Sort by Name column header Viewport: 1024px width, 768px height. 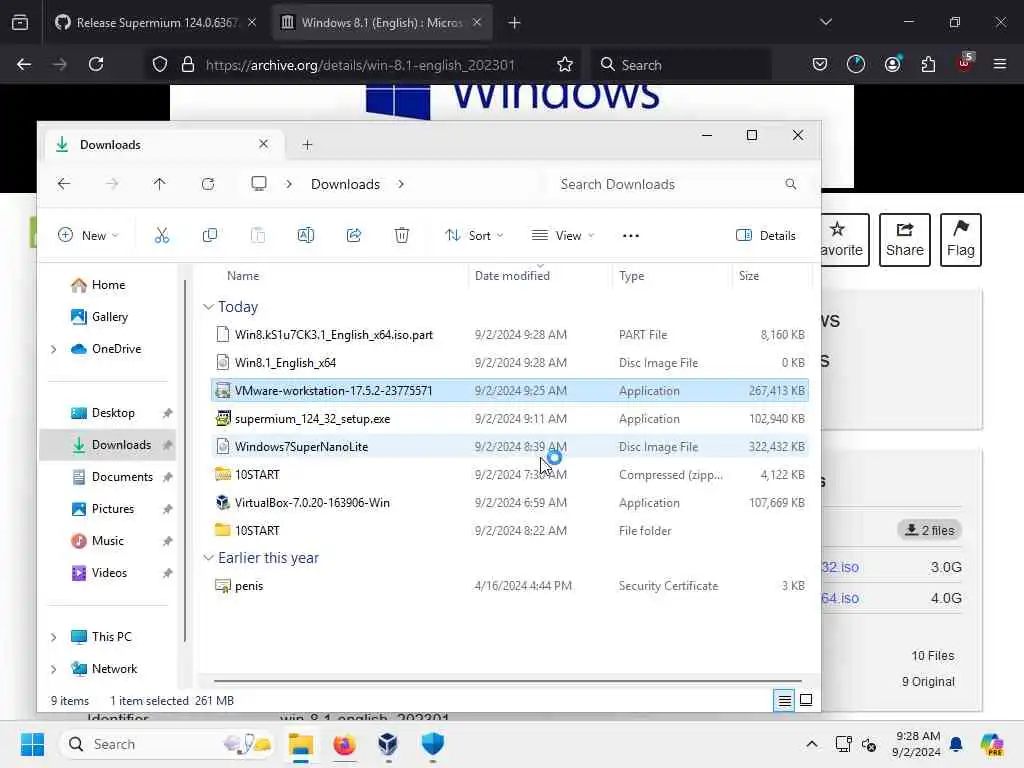243,276
